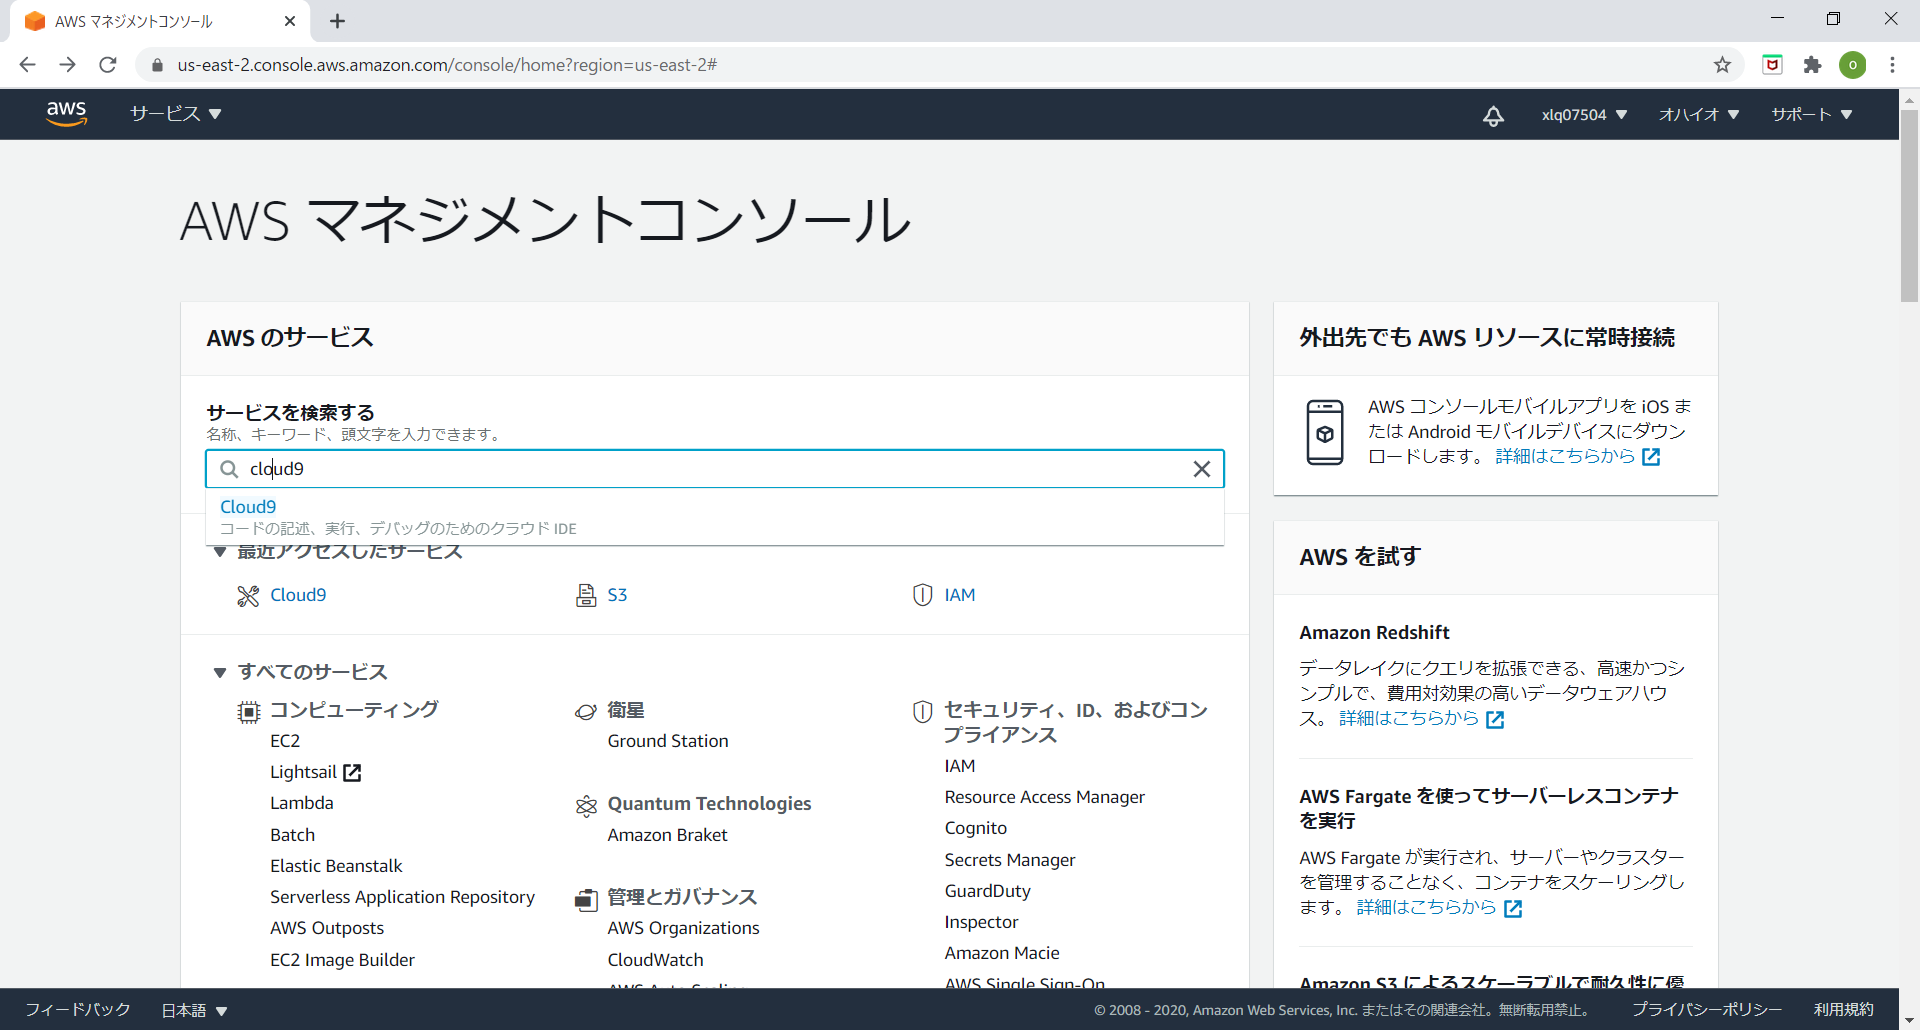Viewport: 1920px width, 1030px height.
Task: Open the プライバシーポリシー link
Action: [1706, 1010]
